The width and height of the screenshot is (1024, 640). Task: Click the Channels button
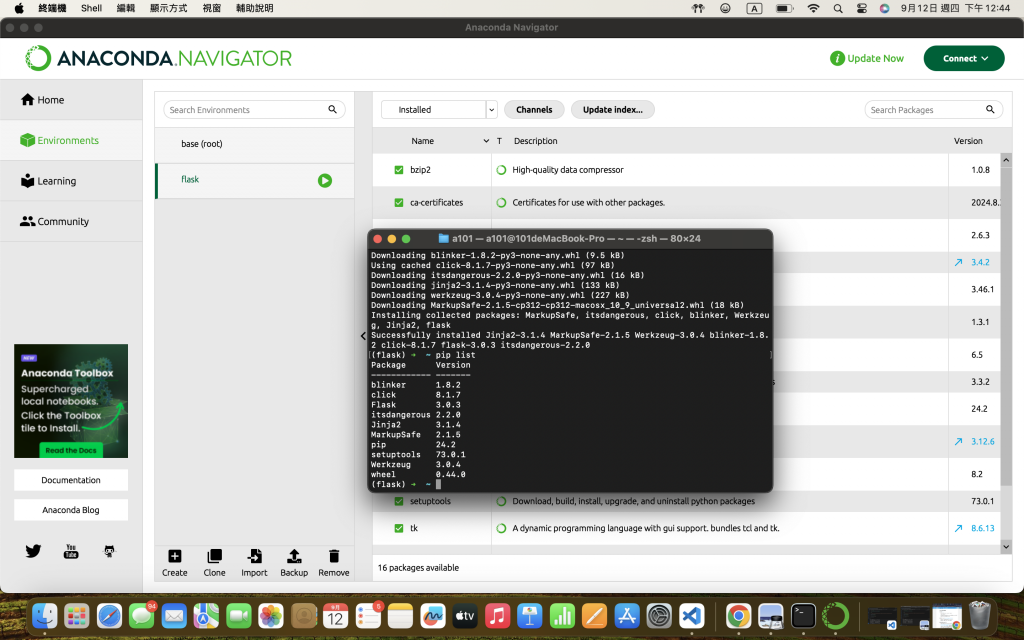coord(534,110)
